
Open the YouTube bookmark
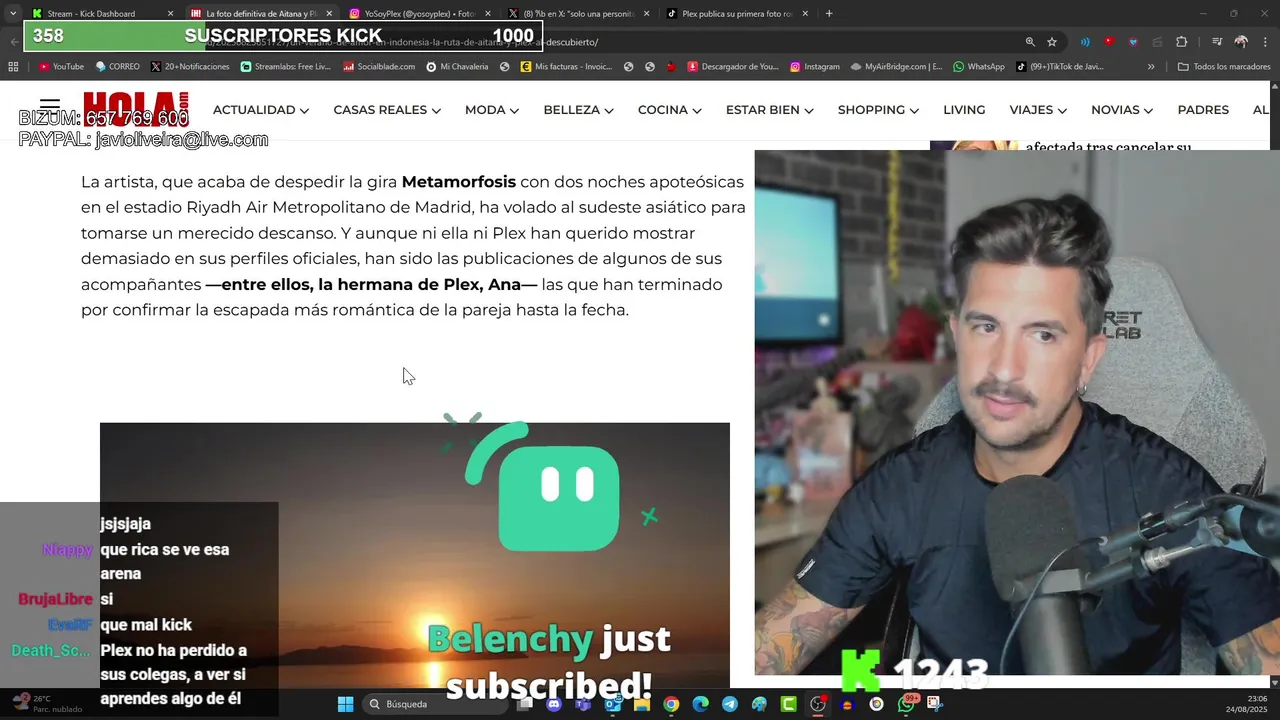pyautogui.click(x=61, y=67)
